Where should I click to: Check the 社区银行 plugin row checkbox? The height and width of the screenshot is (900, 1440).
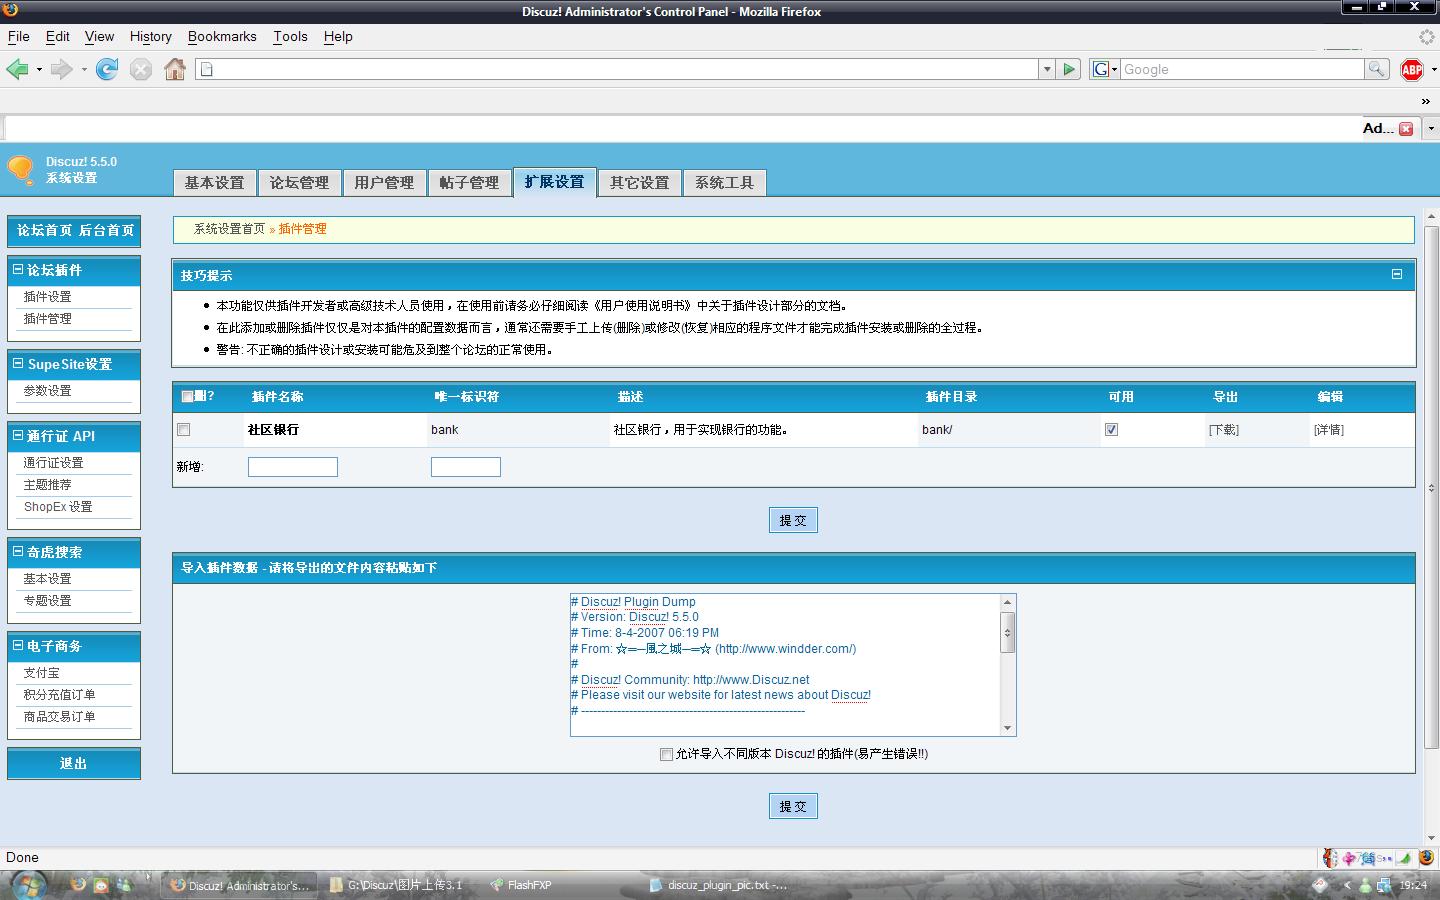(x=184, y=430)
